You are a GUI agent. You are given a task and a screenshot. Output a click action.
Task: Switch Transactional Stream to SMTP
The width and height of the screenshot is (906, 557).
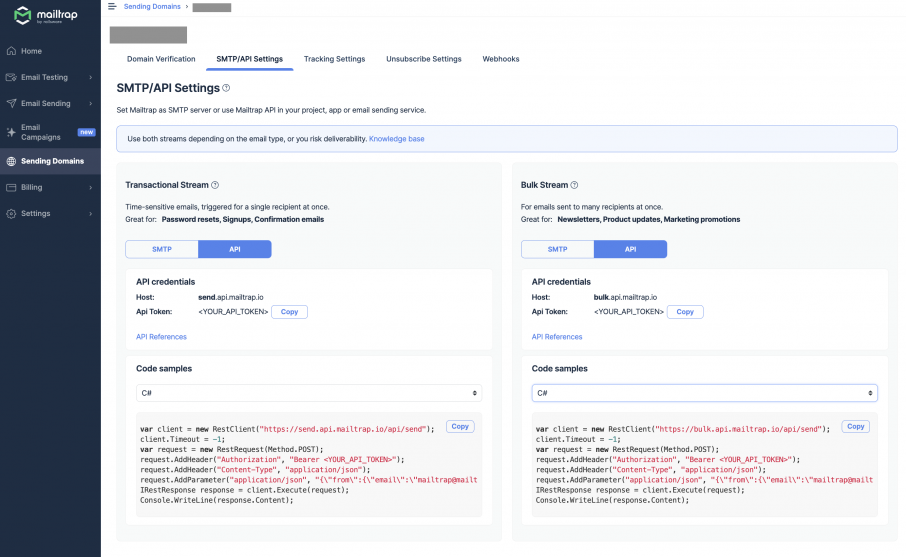(x=161, y=249)
